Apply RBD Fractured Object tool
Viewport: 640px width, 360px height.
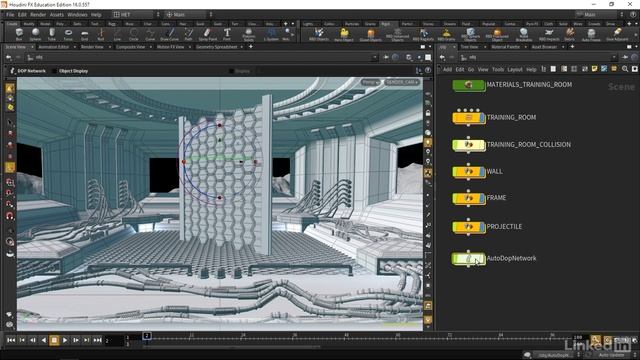coord(497,35)
